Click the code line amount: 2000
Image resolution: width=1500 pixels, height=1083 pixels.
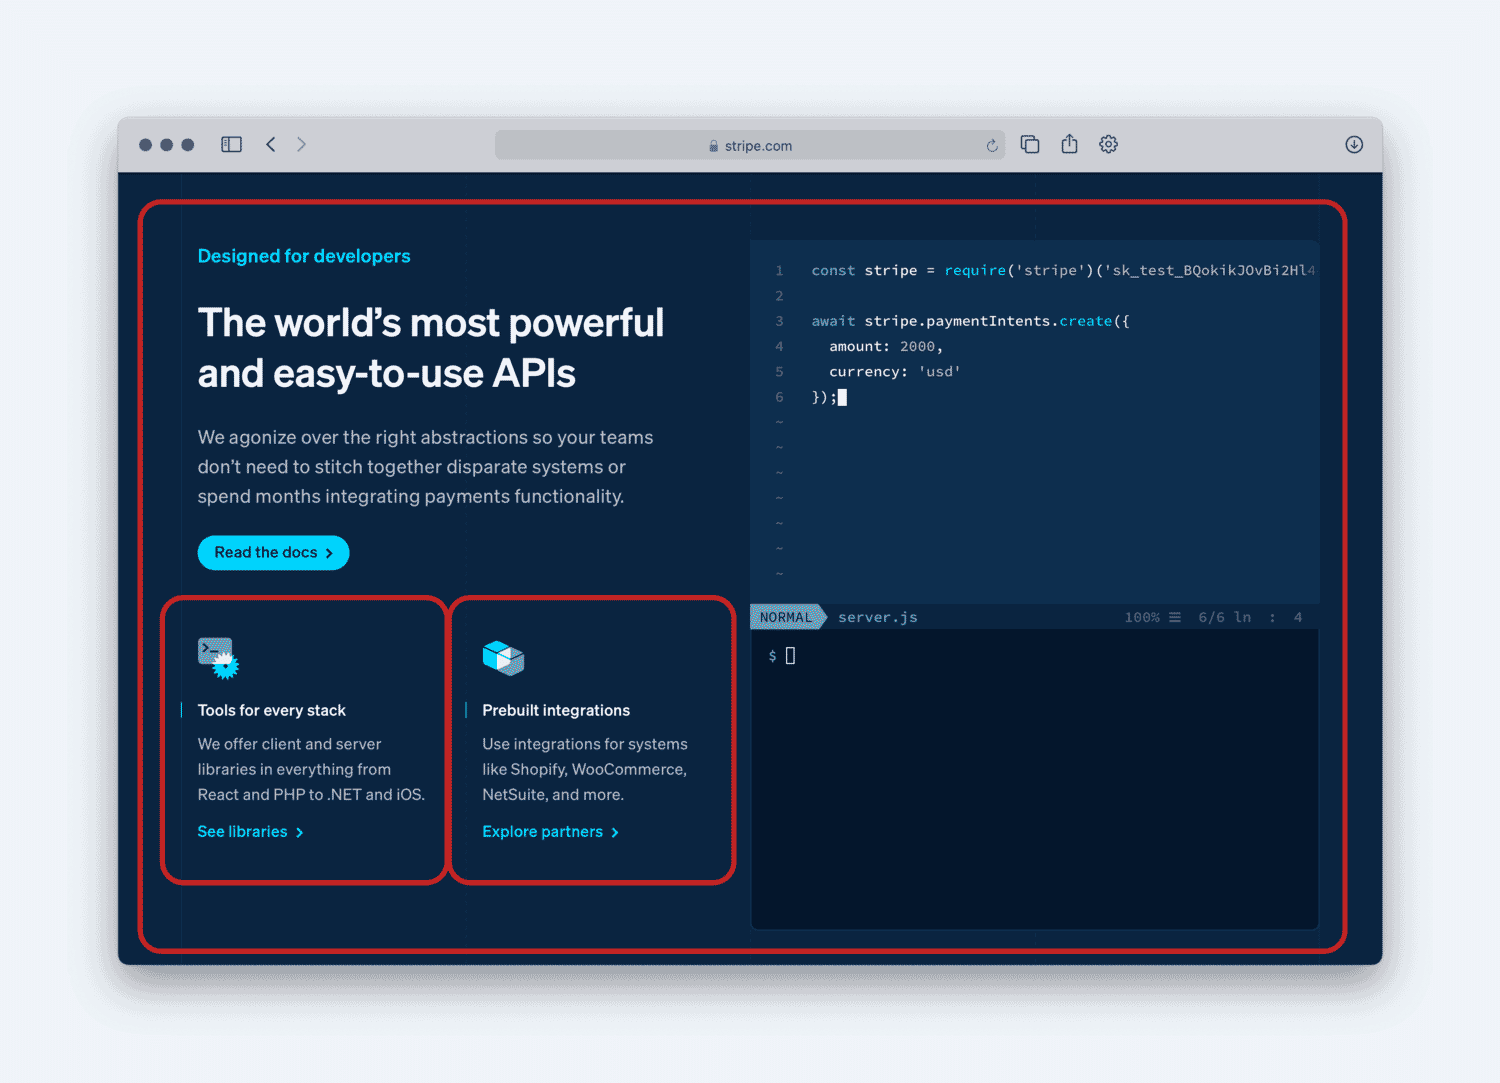click(886, 346)
